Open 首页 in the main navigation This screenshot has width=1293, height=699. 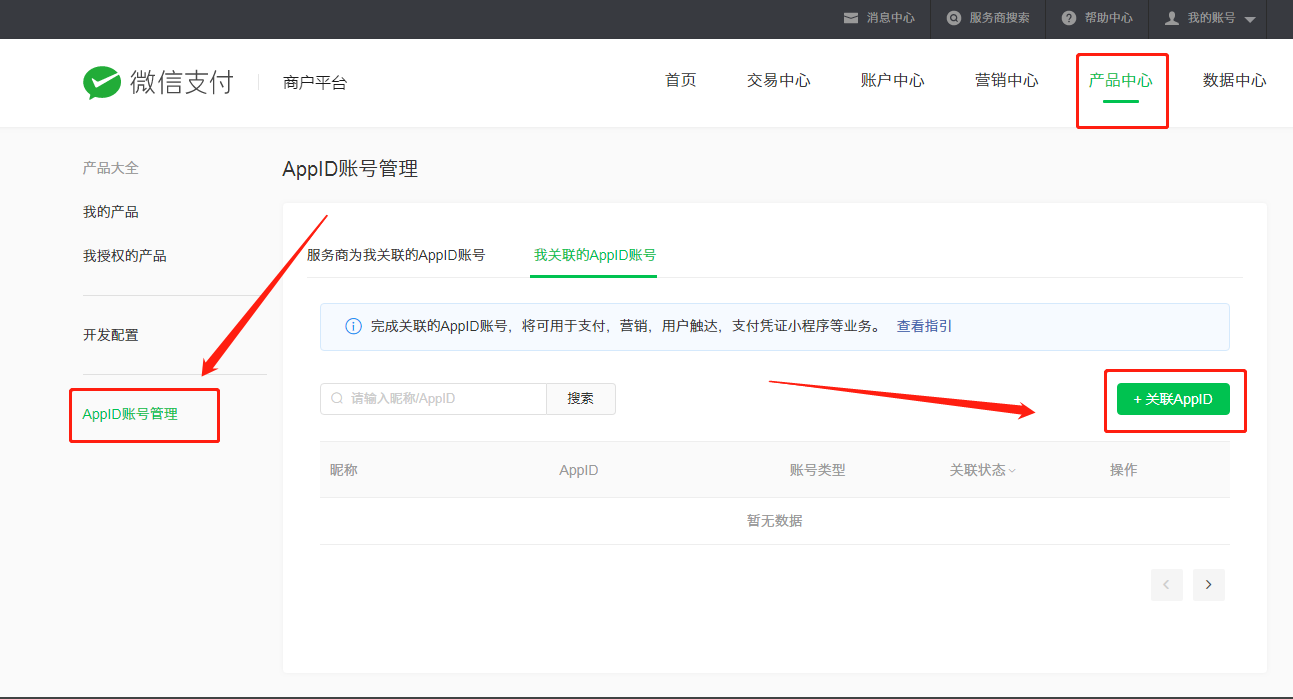click(x=681, y=80)
